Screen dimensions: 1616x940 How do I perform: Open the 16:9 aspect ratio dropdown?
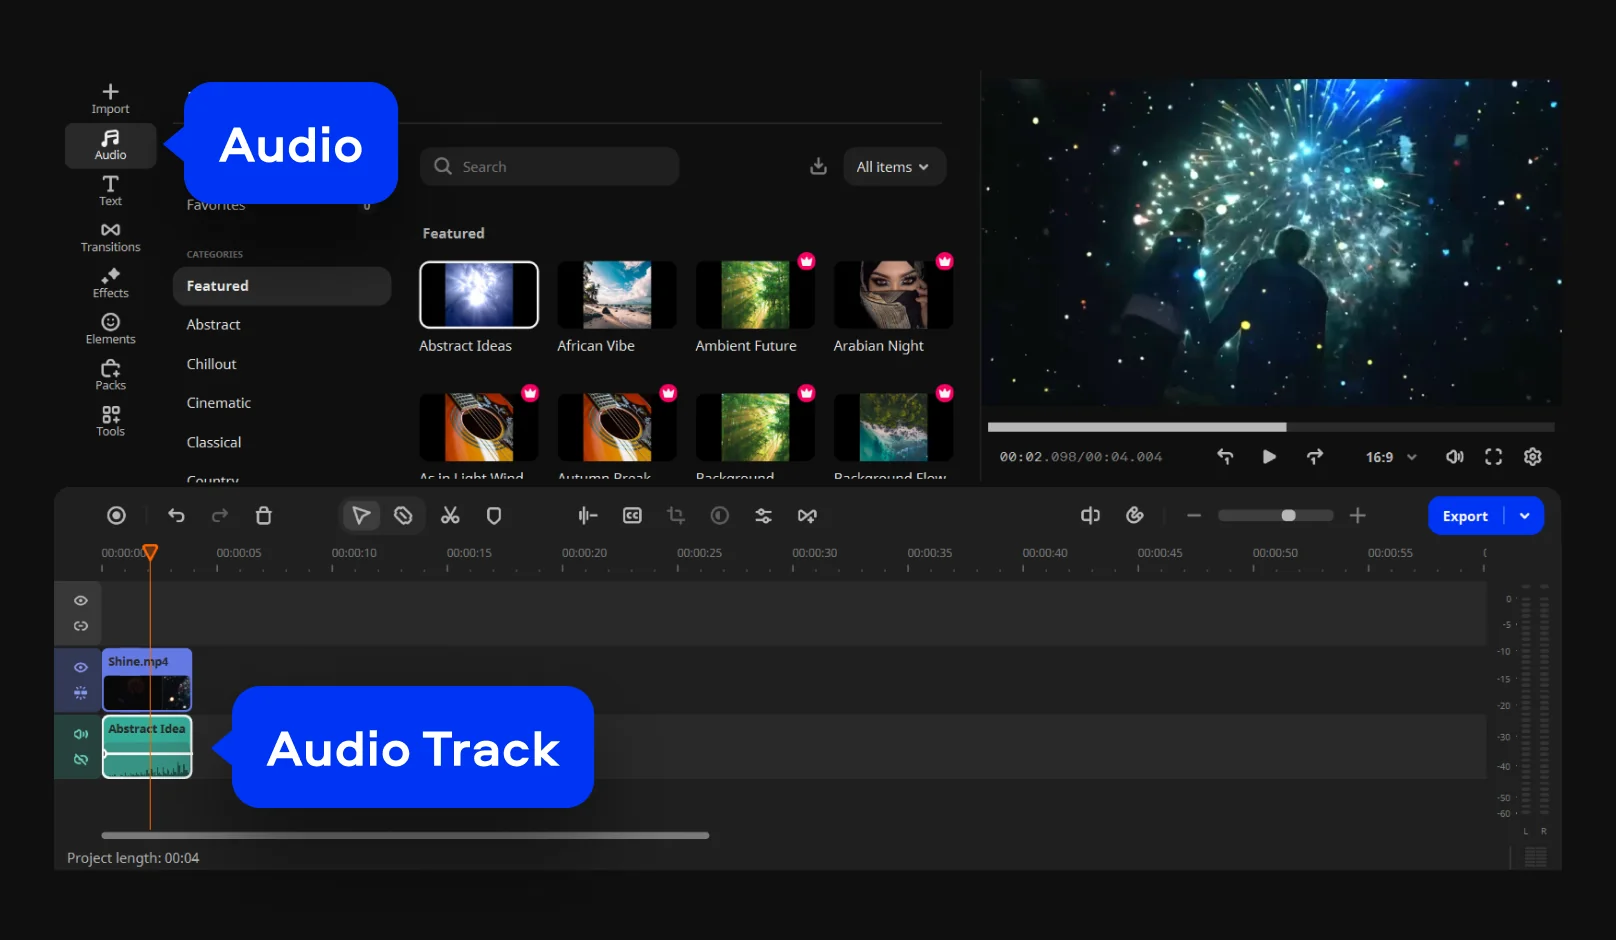[x=1391, y=457]
